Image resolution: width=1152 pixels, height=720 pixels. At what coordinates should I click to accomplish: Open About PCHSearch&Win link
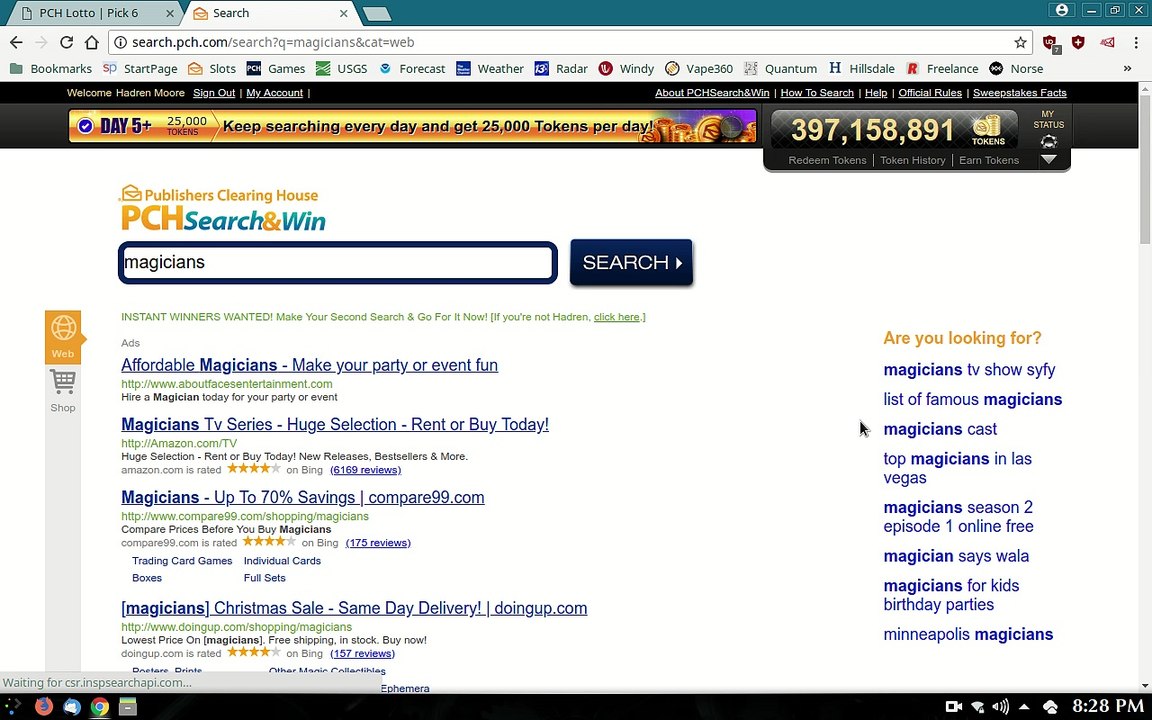712,93
